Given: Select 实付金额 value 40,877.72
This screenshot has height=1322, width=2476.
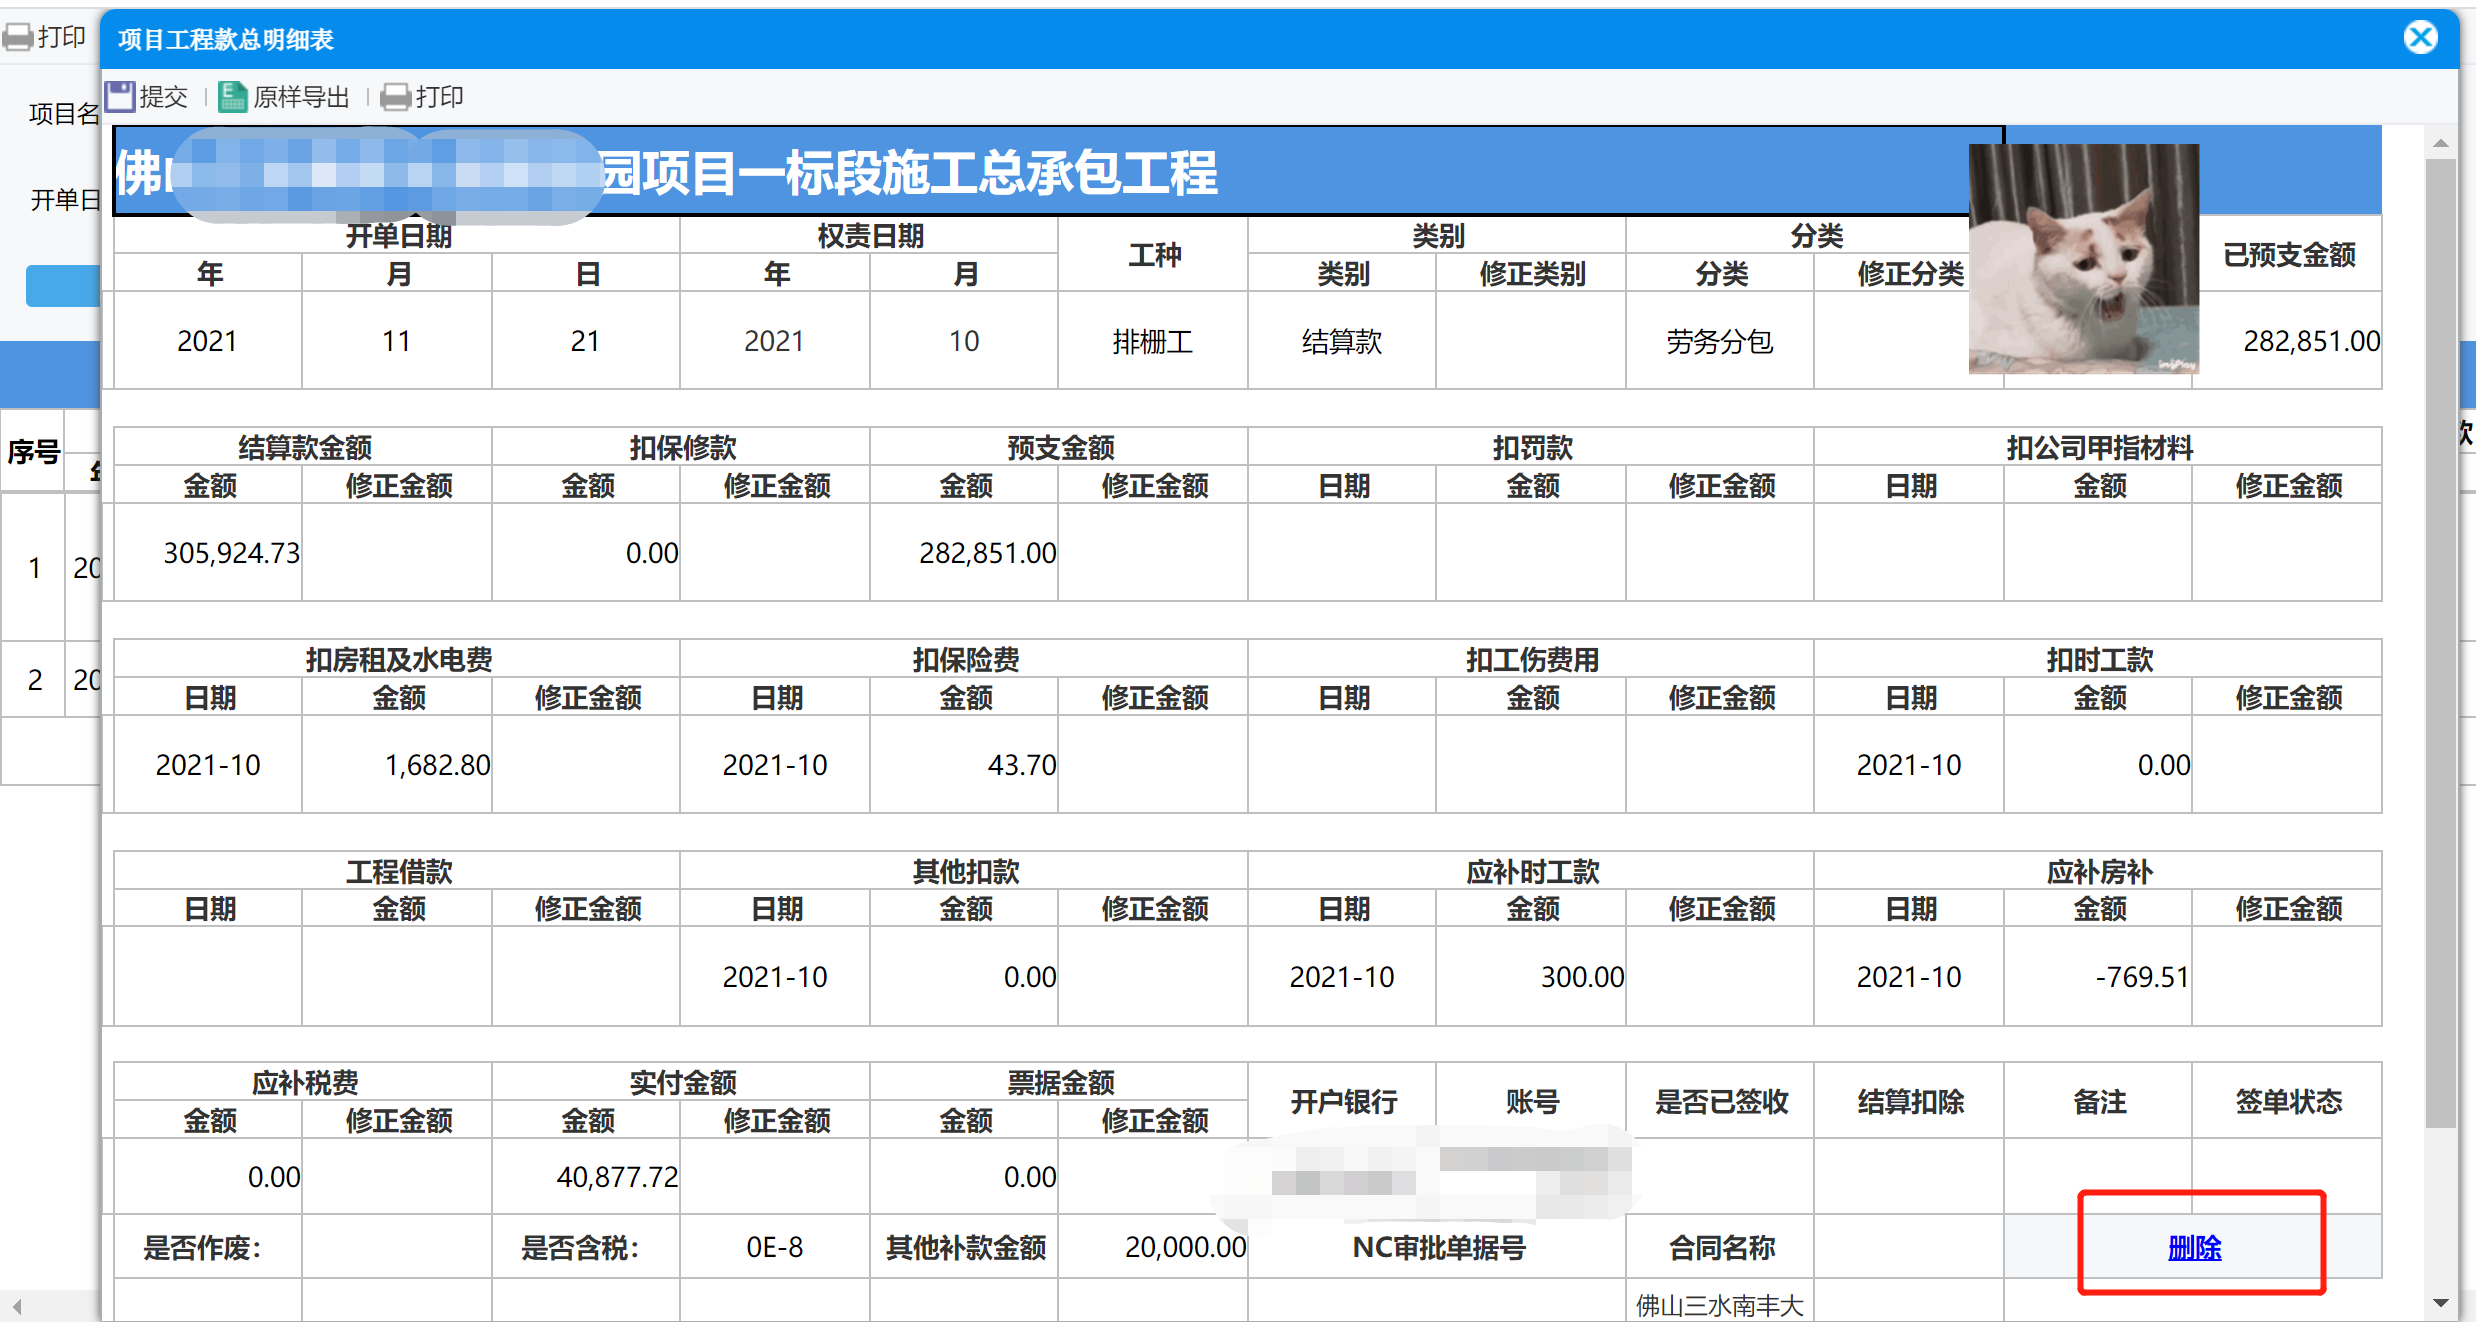Looking at the screenshot, I should click(618, 1177).
